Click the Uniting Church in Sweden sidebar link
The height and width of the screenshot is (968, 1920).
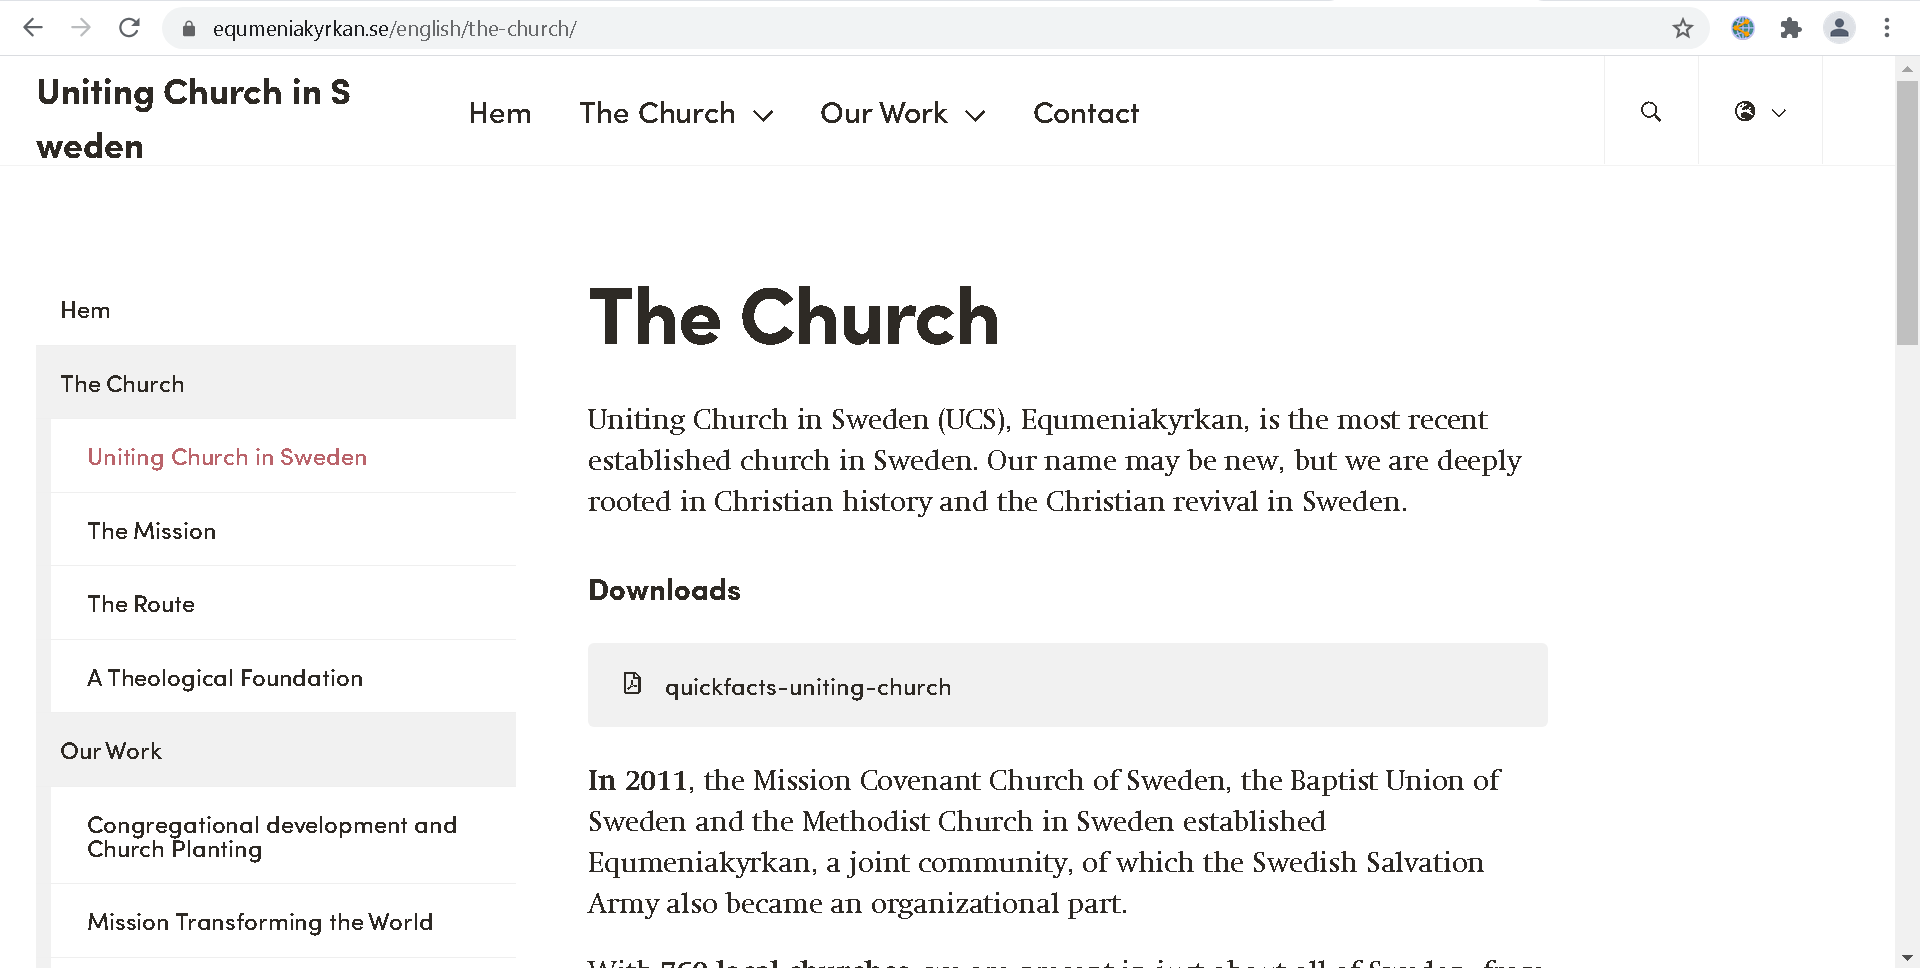pyautogui.click(x=227, y=457)
